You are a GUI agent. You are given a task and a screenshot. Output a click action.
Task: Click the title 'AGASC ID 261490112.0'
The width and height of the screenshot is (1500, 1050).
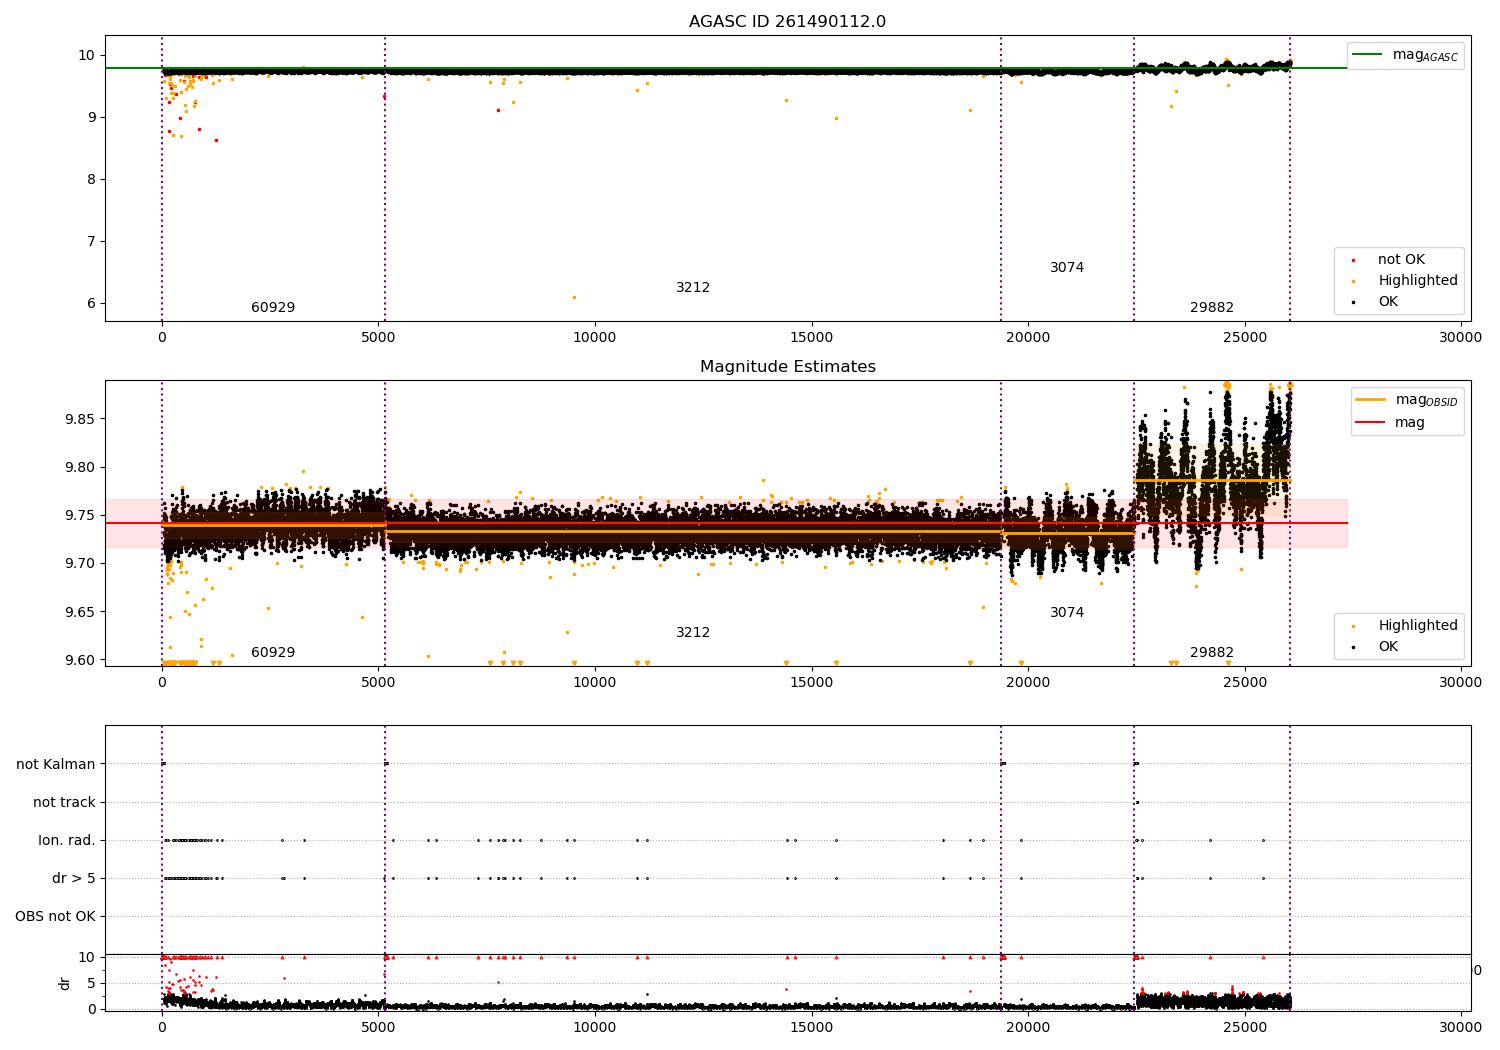coord(787,22)
